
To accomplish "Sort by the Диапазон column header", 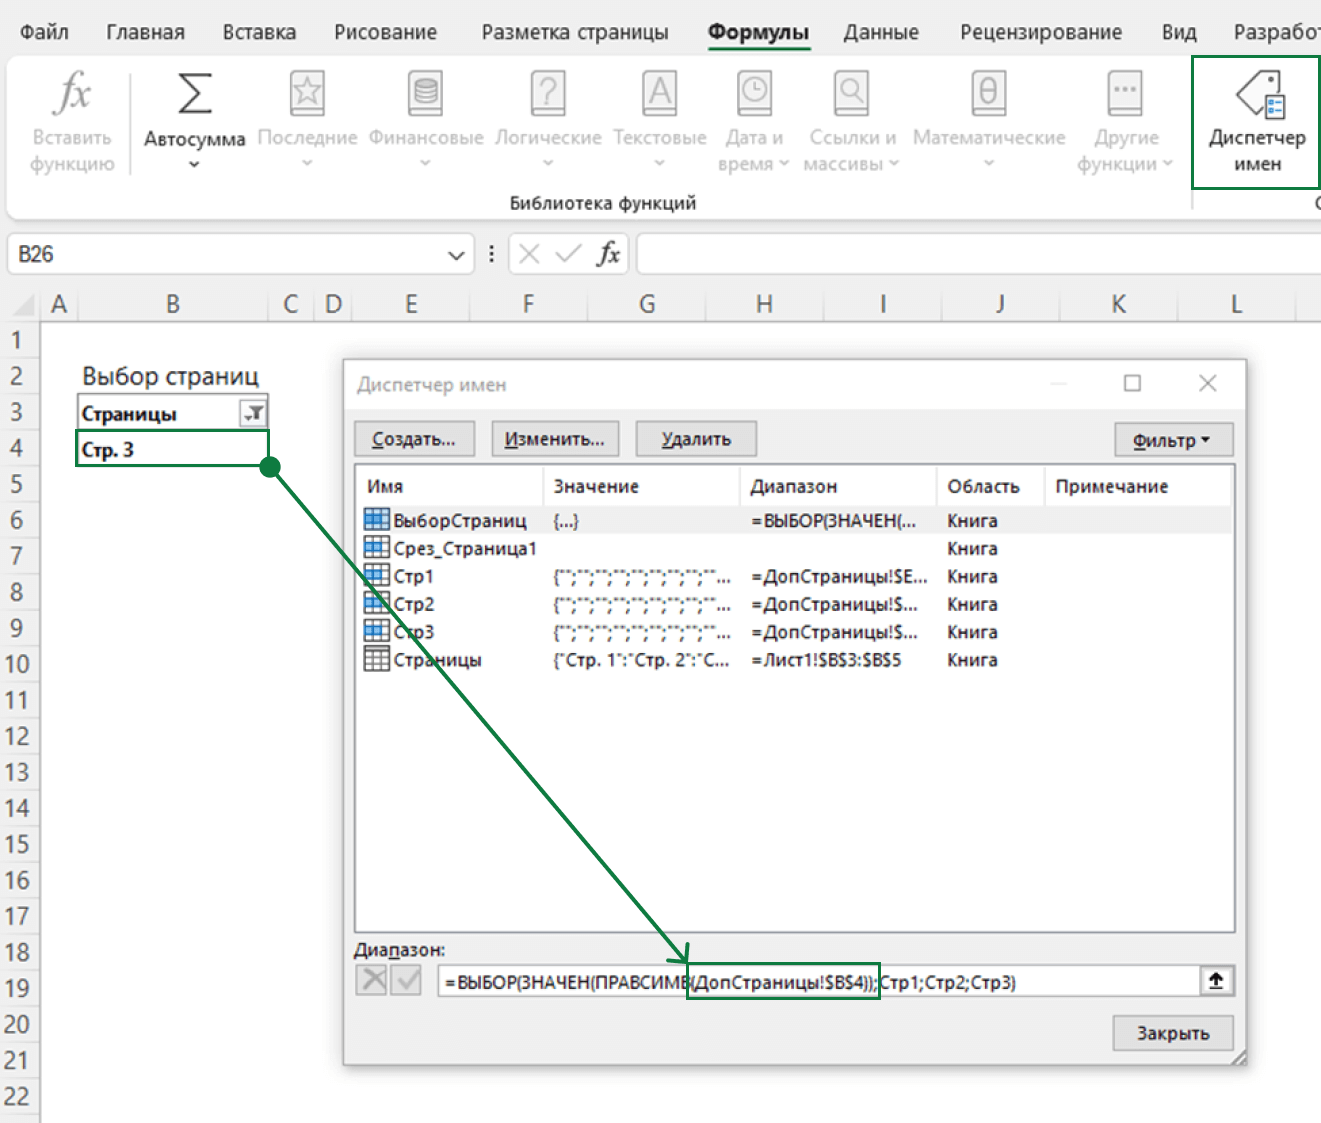I will click(x=838, y=486).
